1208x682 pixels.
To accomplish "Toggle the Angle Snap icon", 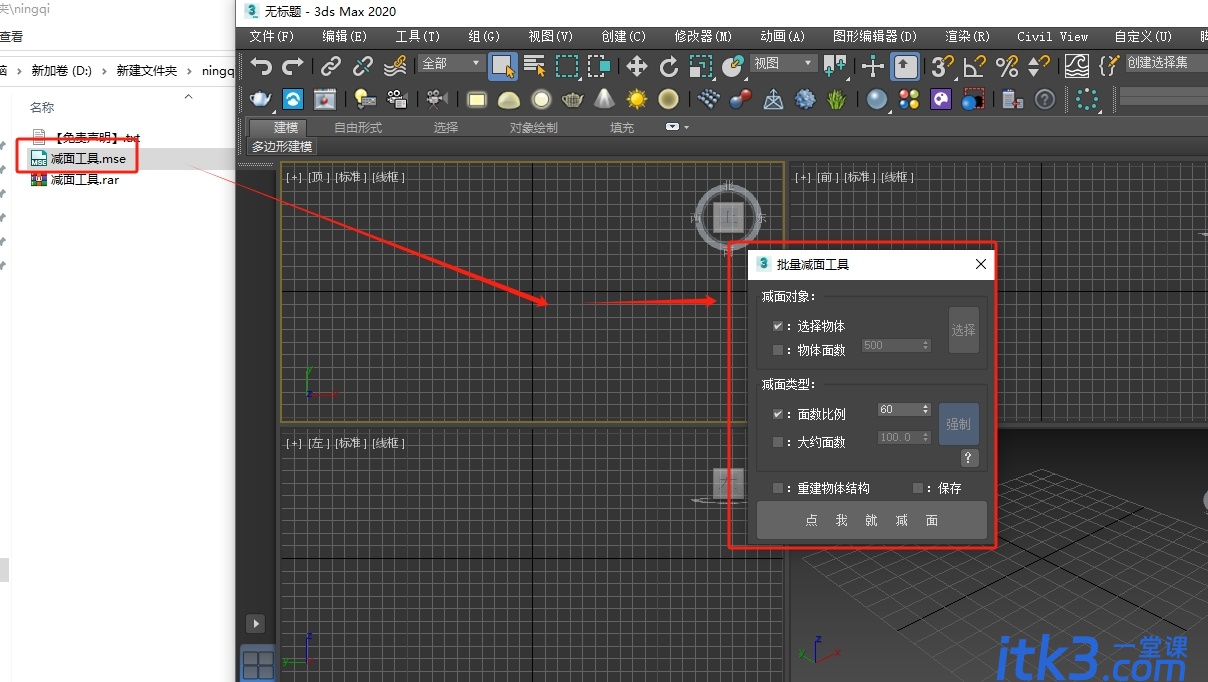I will 975,67.
